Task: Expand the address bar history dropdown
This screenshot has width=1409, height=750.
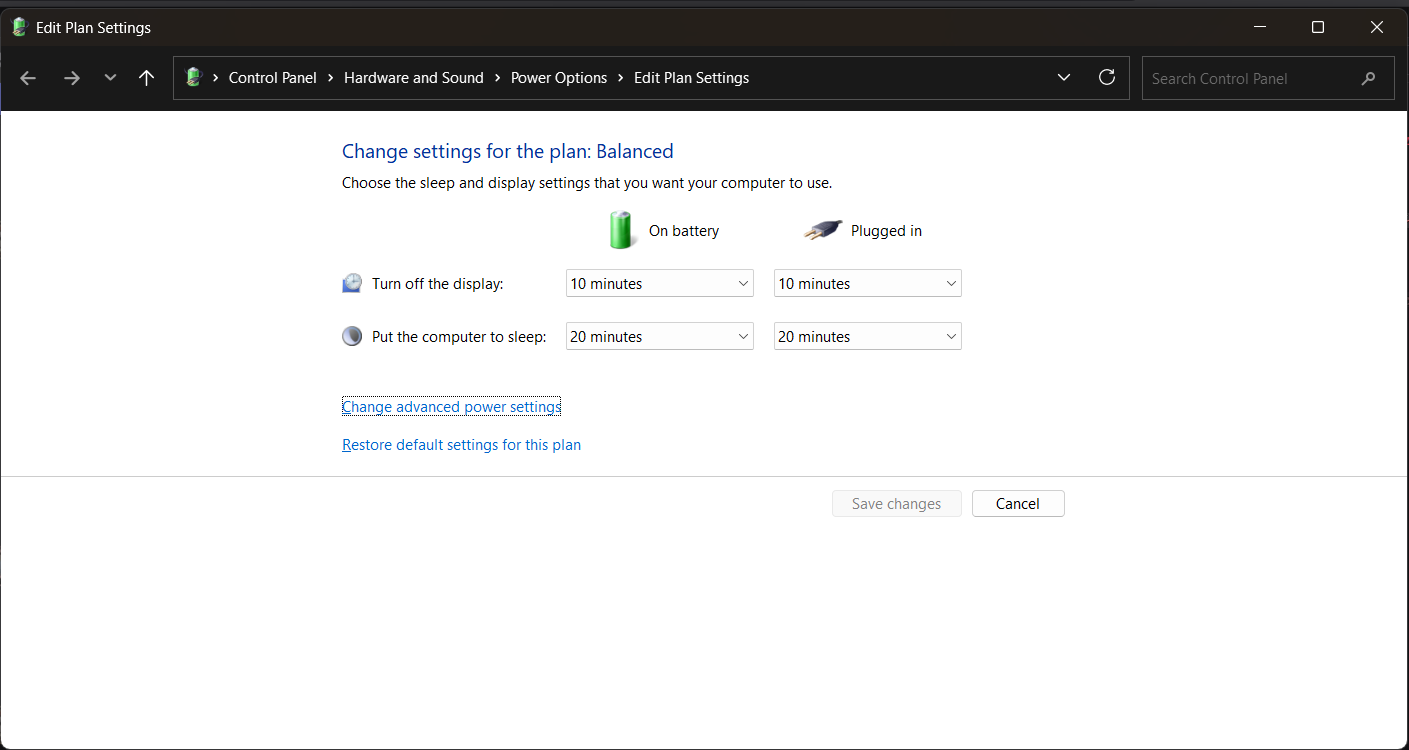Action: coord(1064,78)
